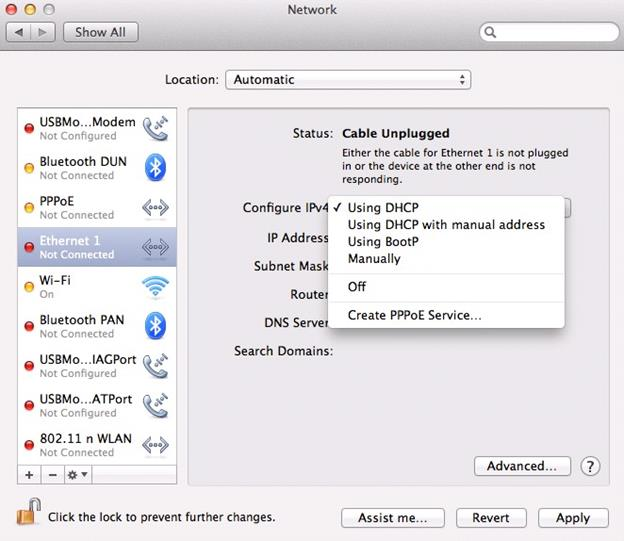Click the Show All toolbar button
Viewport: 624px width, 541px height.
tap(100, 32)
